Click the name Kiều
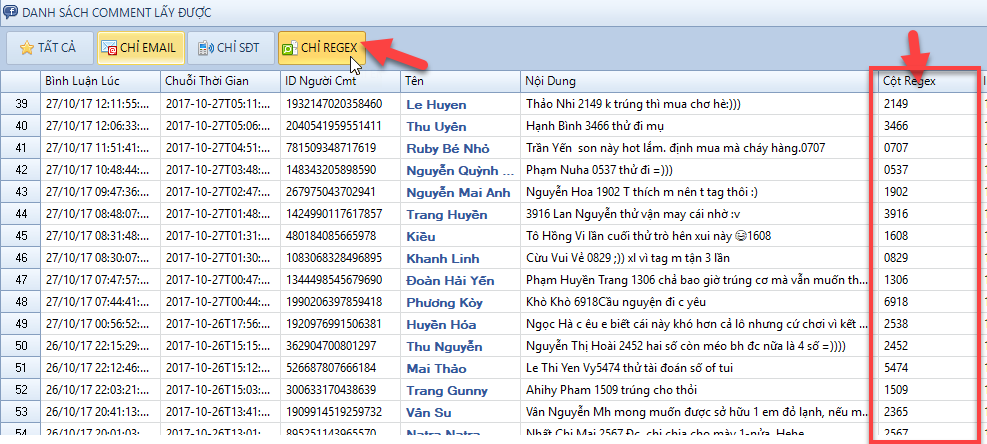Image resolution: width=987 pixels, height=444 pixels. coord(420,237)
